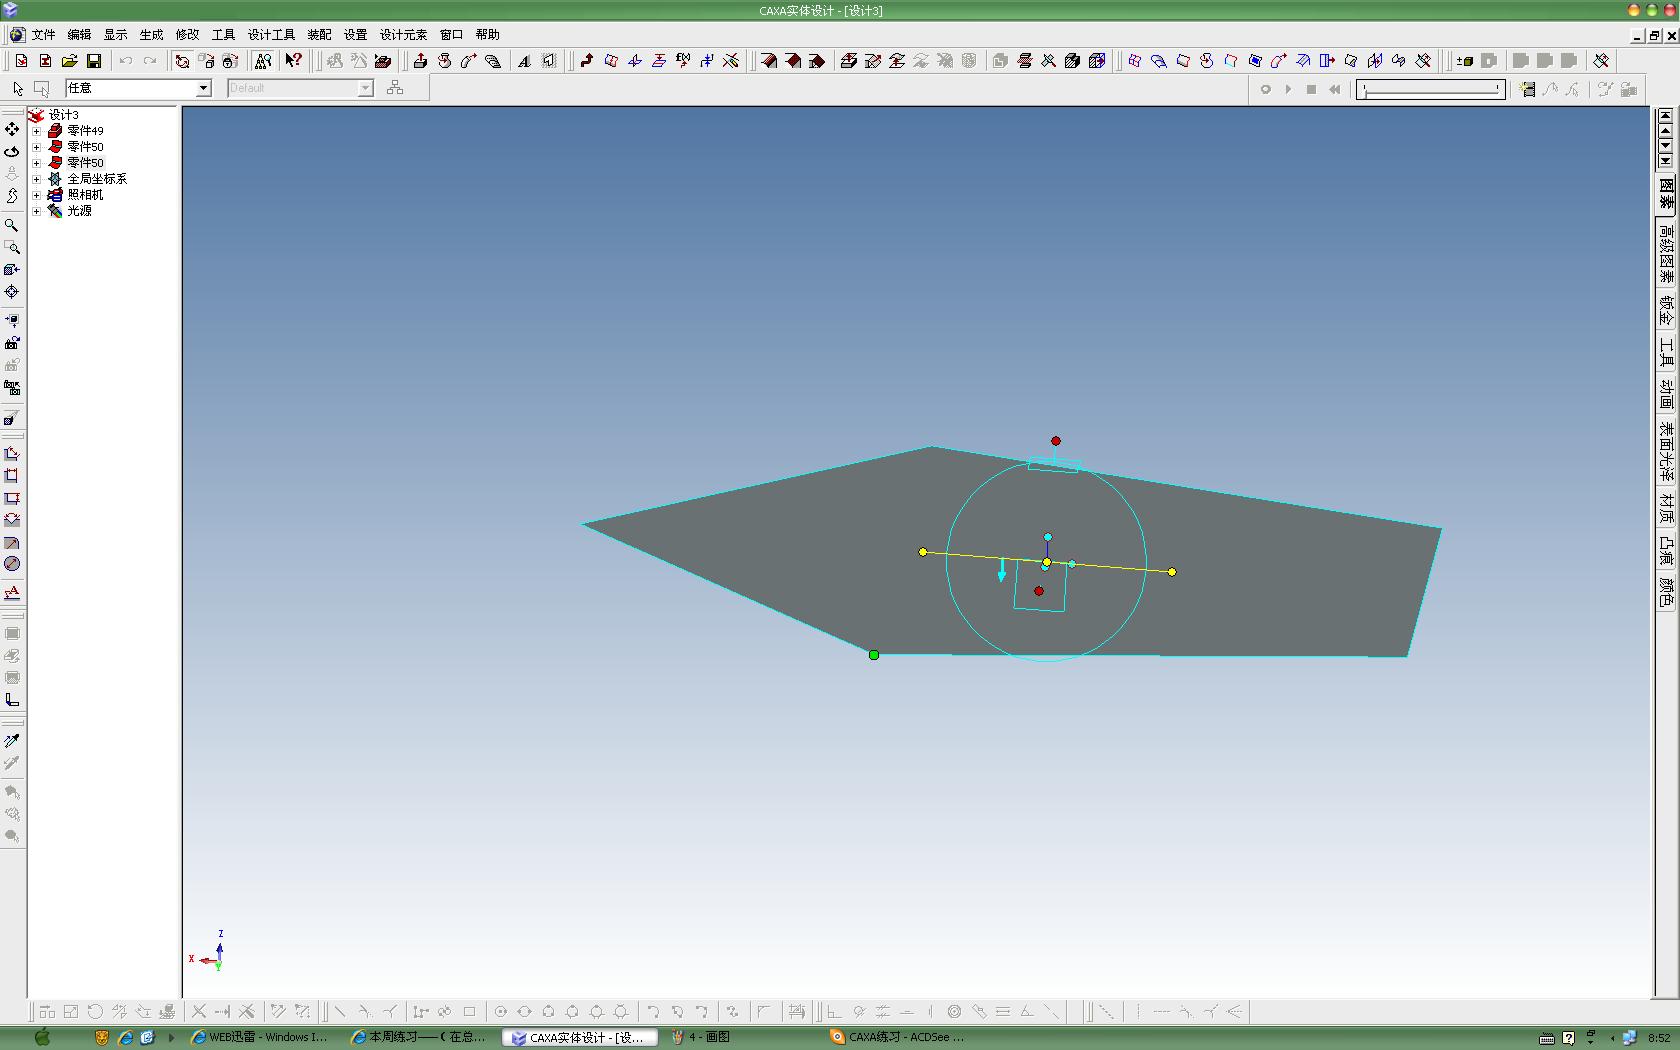Open the 生成 menu
The width and height of the screenshot is (1680, 1050).
tap(151, 34)
